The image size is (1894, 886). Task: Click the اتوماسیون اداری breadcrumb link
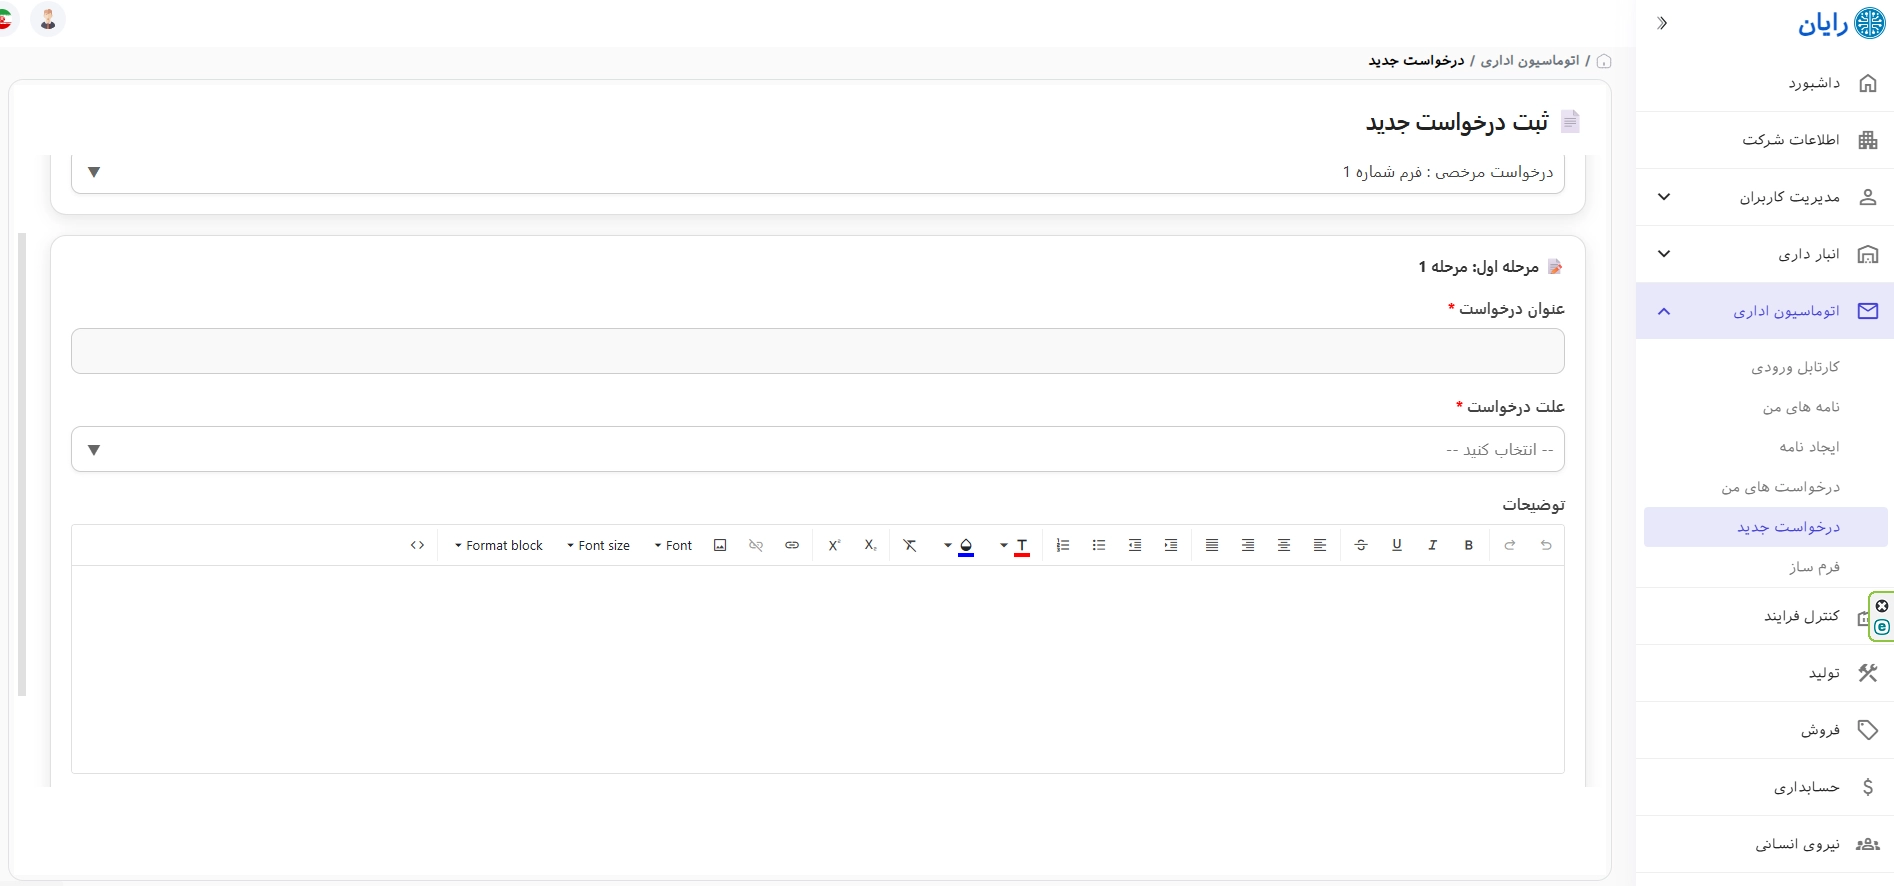click(x=1529, y=61)
